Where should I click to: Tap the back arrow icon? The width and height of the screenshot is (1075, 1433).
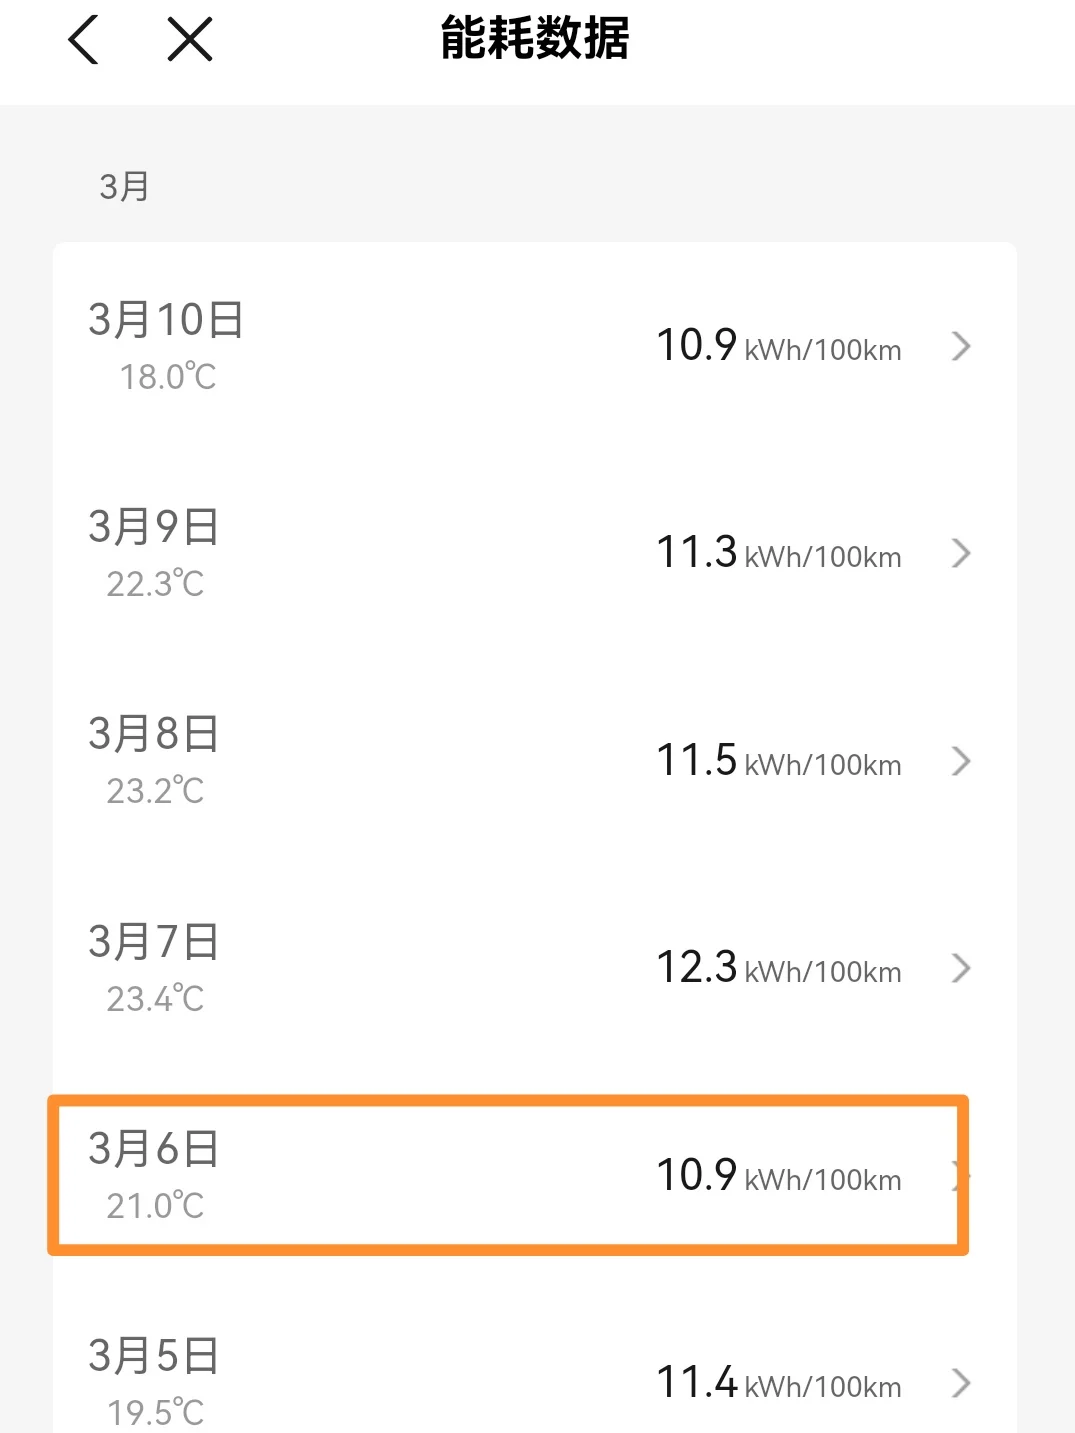84,41
